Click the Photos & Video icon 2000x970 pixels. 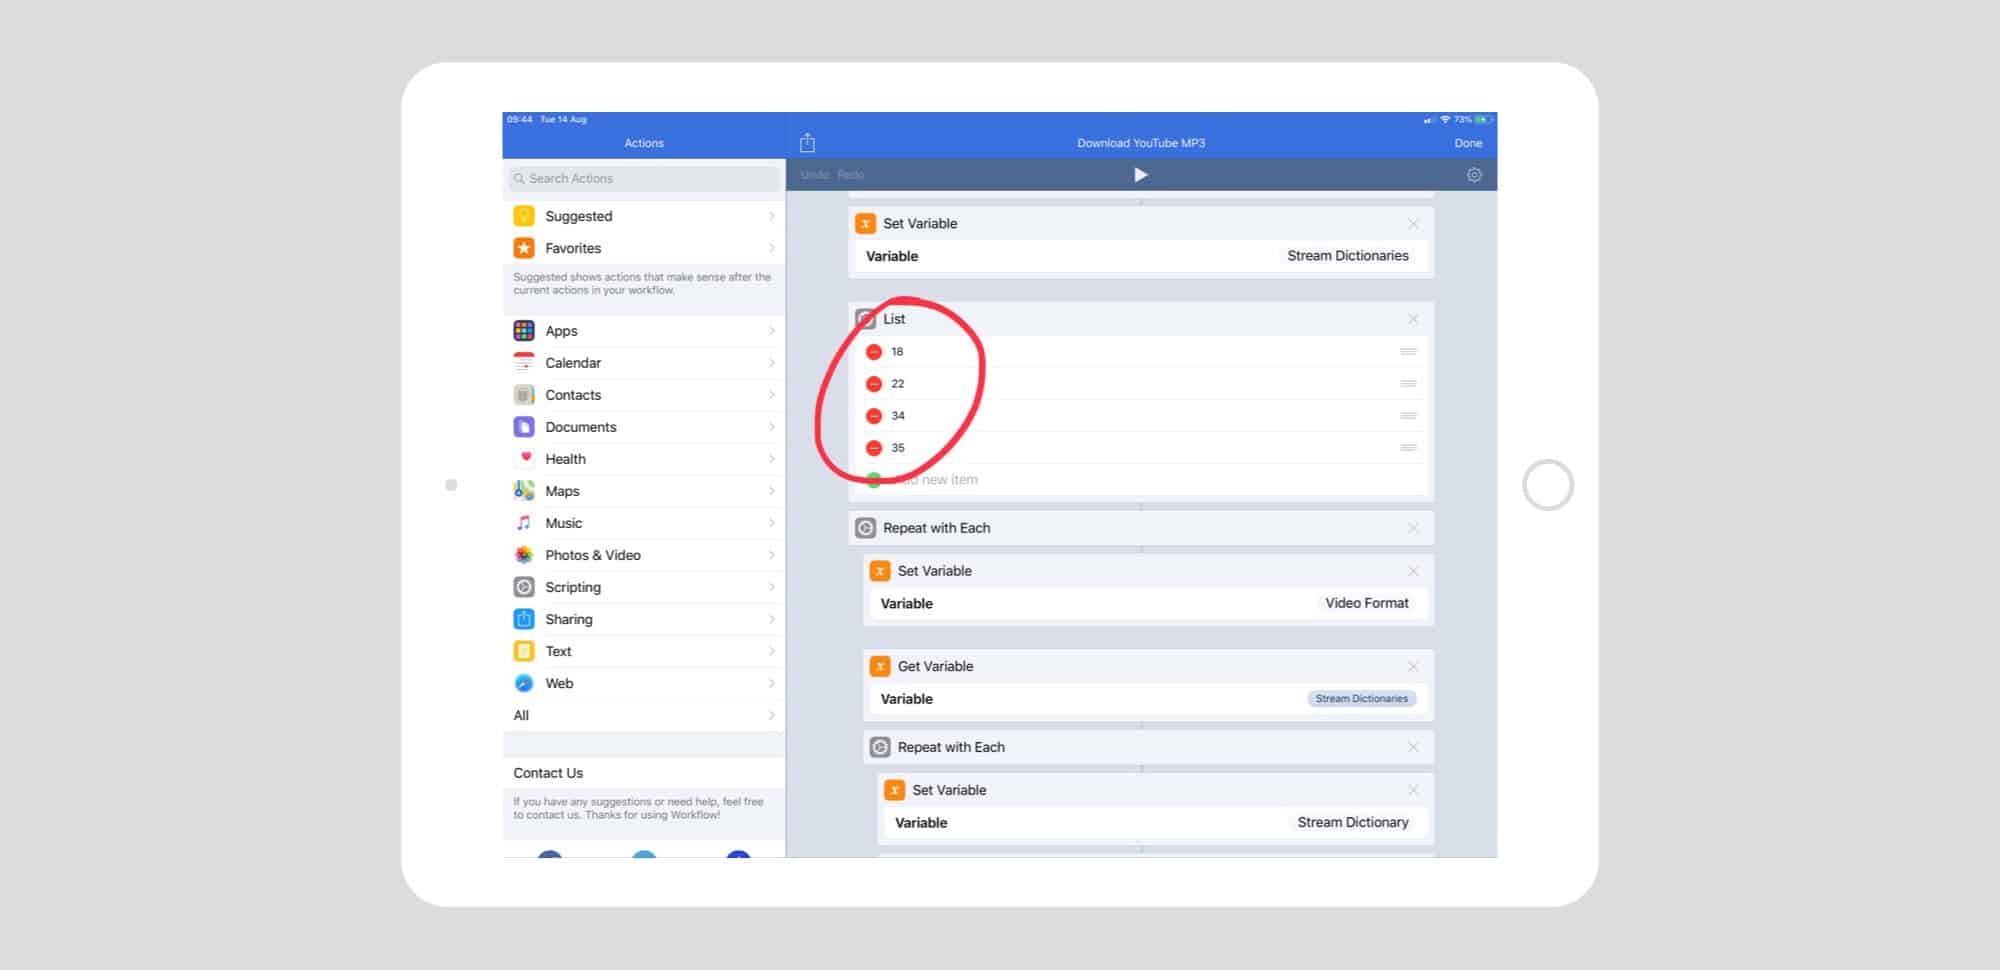point(524,555)
